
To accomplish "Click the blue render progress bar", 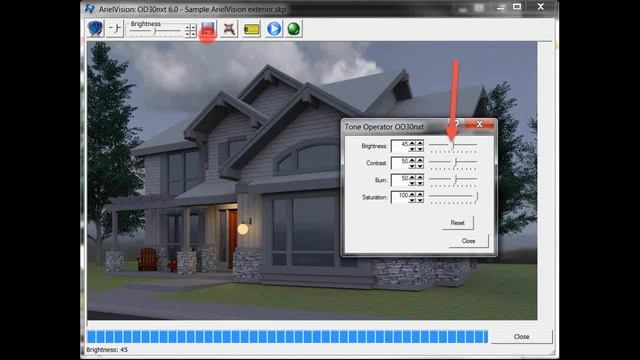I will coord(287,337).
